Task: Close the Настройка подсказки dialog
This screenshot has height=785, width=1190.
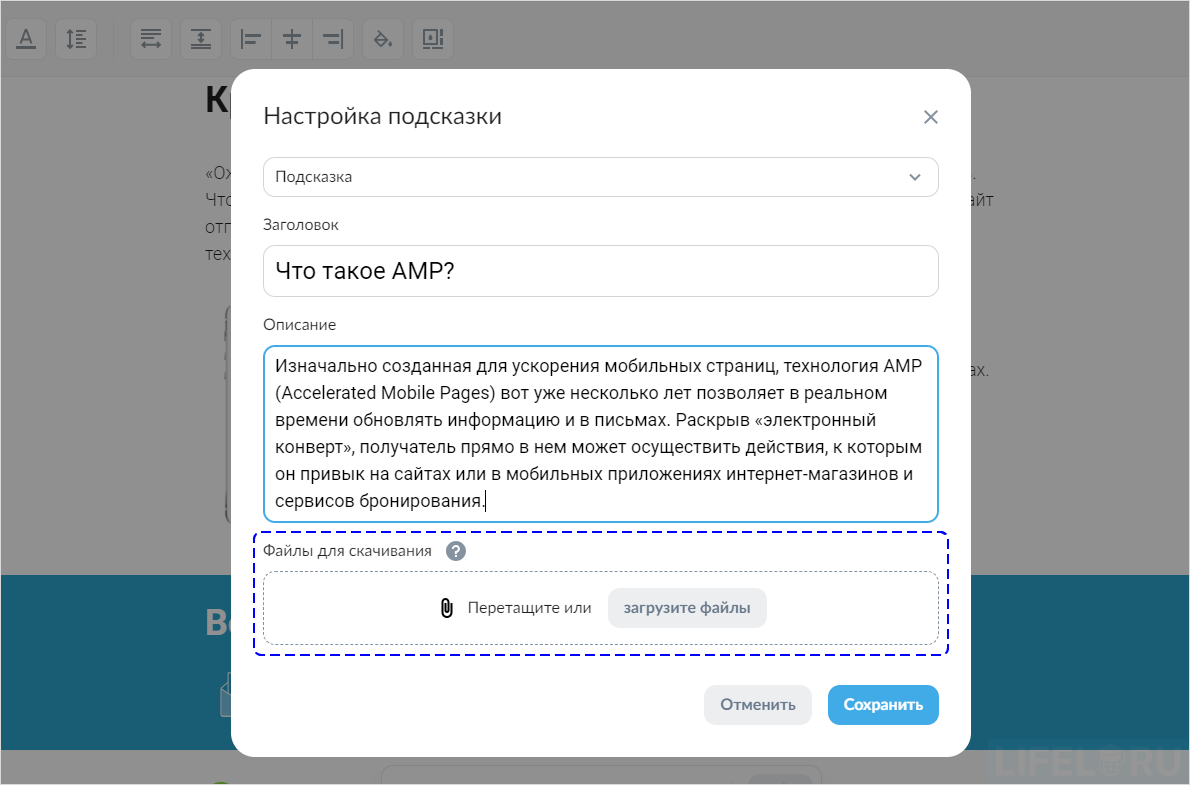Action: tap(930, 117)
